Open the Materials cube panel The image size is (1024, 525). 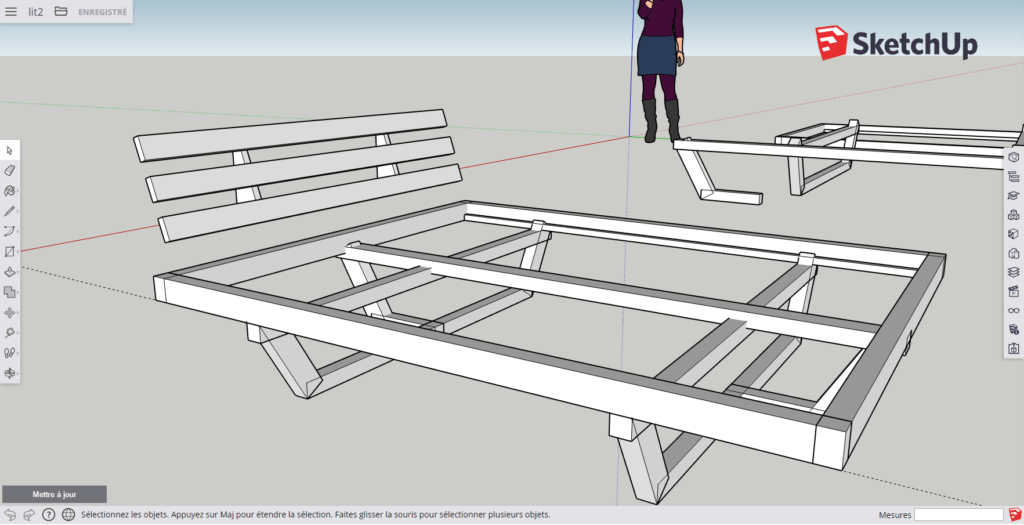1014,234
